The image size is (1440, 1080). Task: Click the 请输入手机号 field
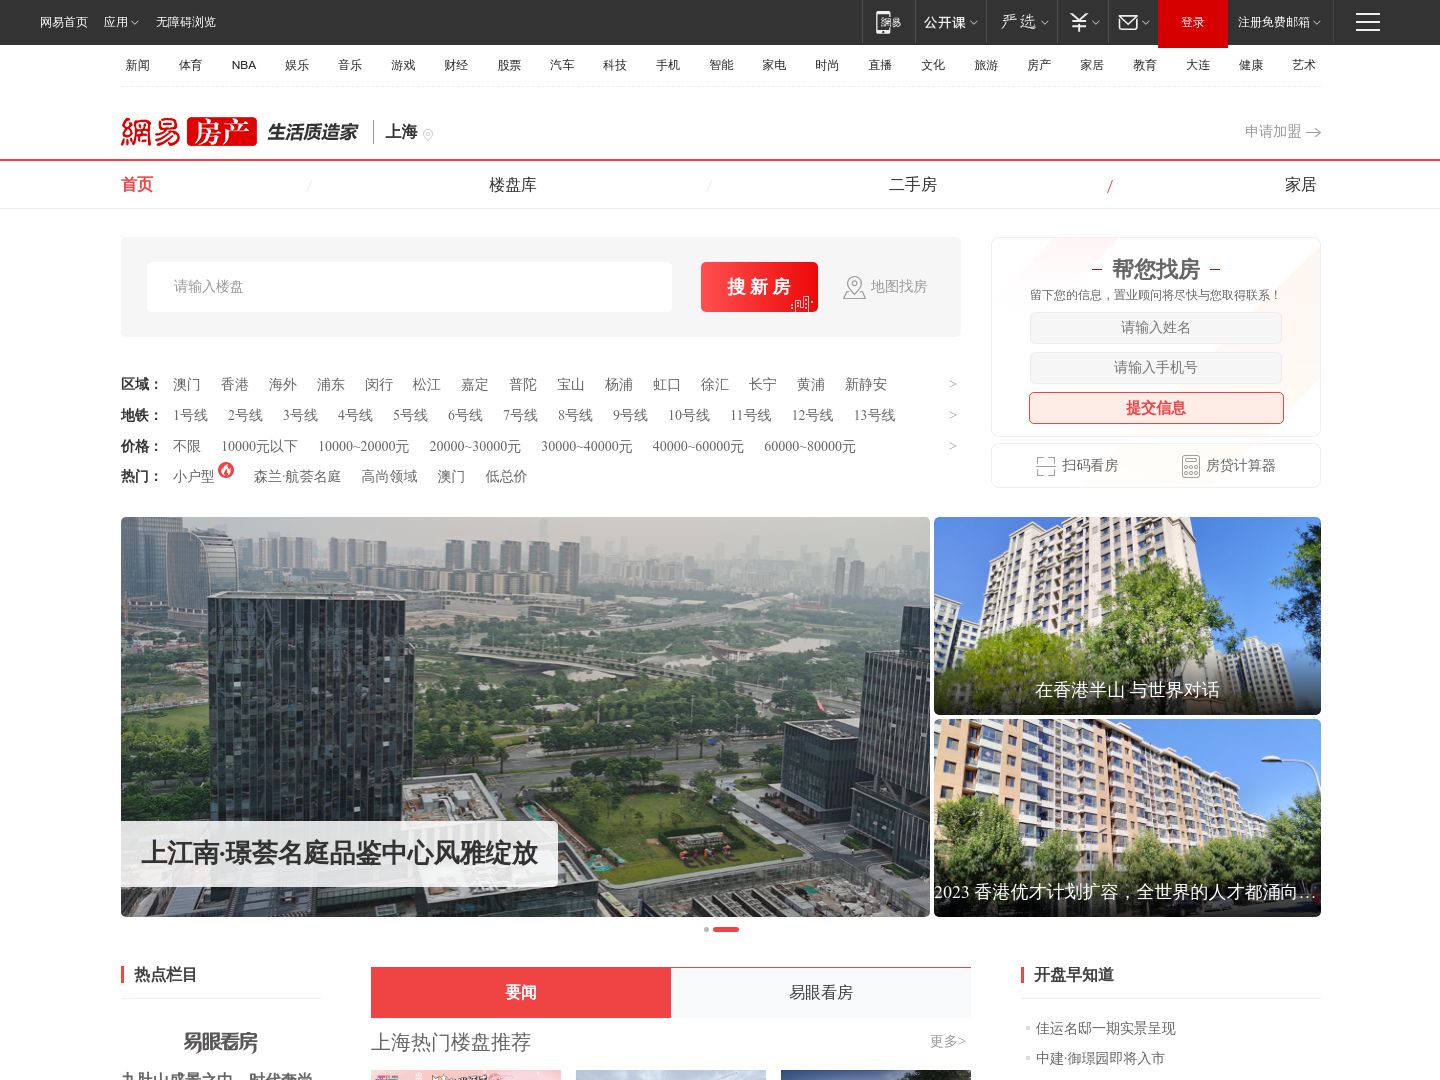tap(1156, 368)
